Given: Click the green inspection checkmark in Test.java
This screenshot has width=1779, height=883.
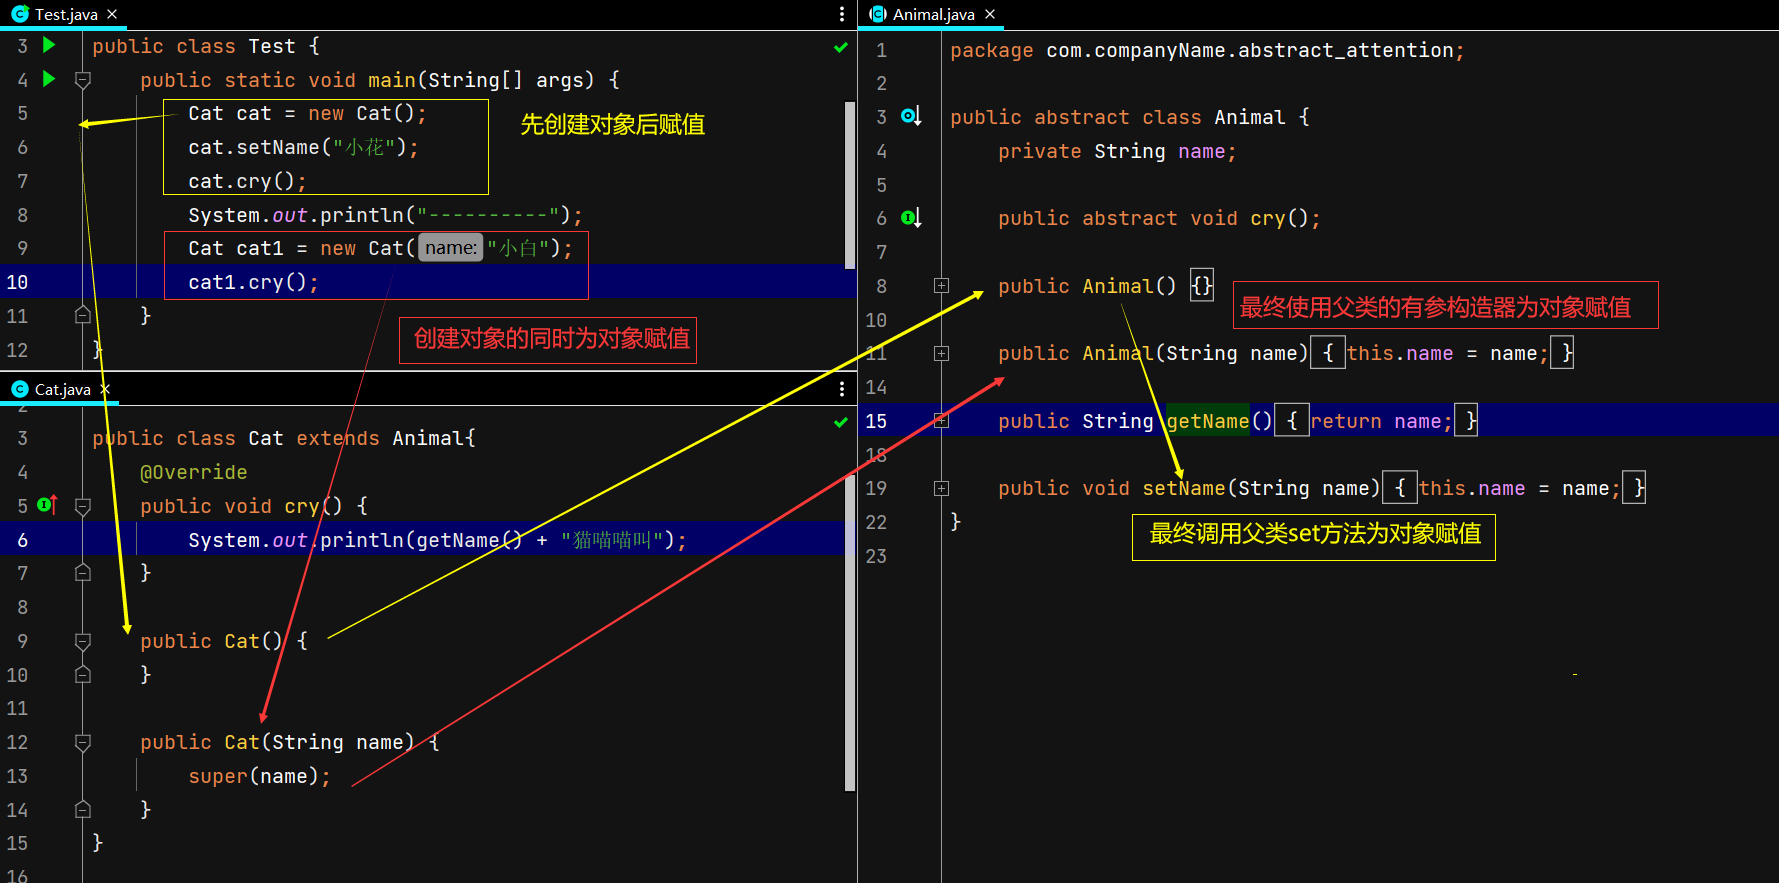Looking at the screenshot, I should click(x=841, y=47).
